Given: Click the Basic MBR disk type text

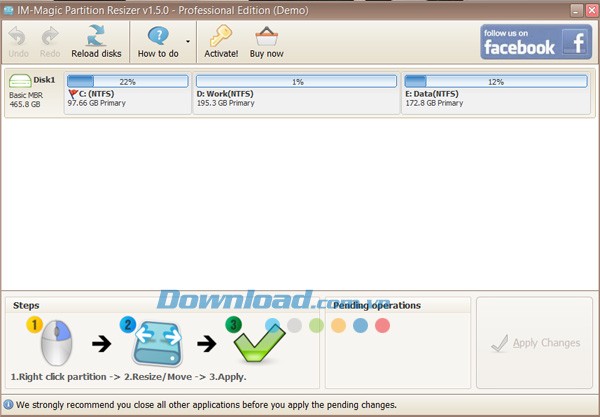Looking at the screenshot, I should pyautogui.click(x=26, y=95).
